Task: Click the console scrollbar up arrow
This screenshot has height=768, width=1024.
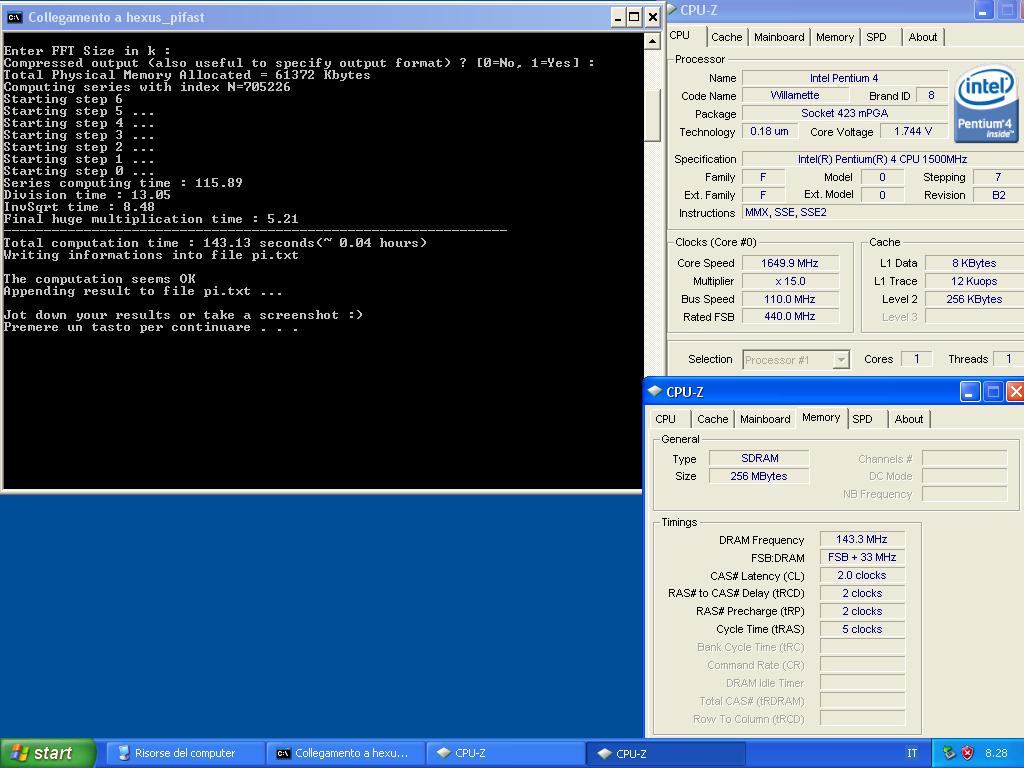Action: tap(652, 42)
